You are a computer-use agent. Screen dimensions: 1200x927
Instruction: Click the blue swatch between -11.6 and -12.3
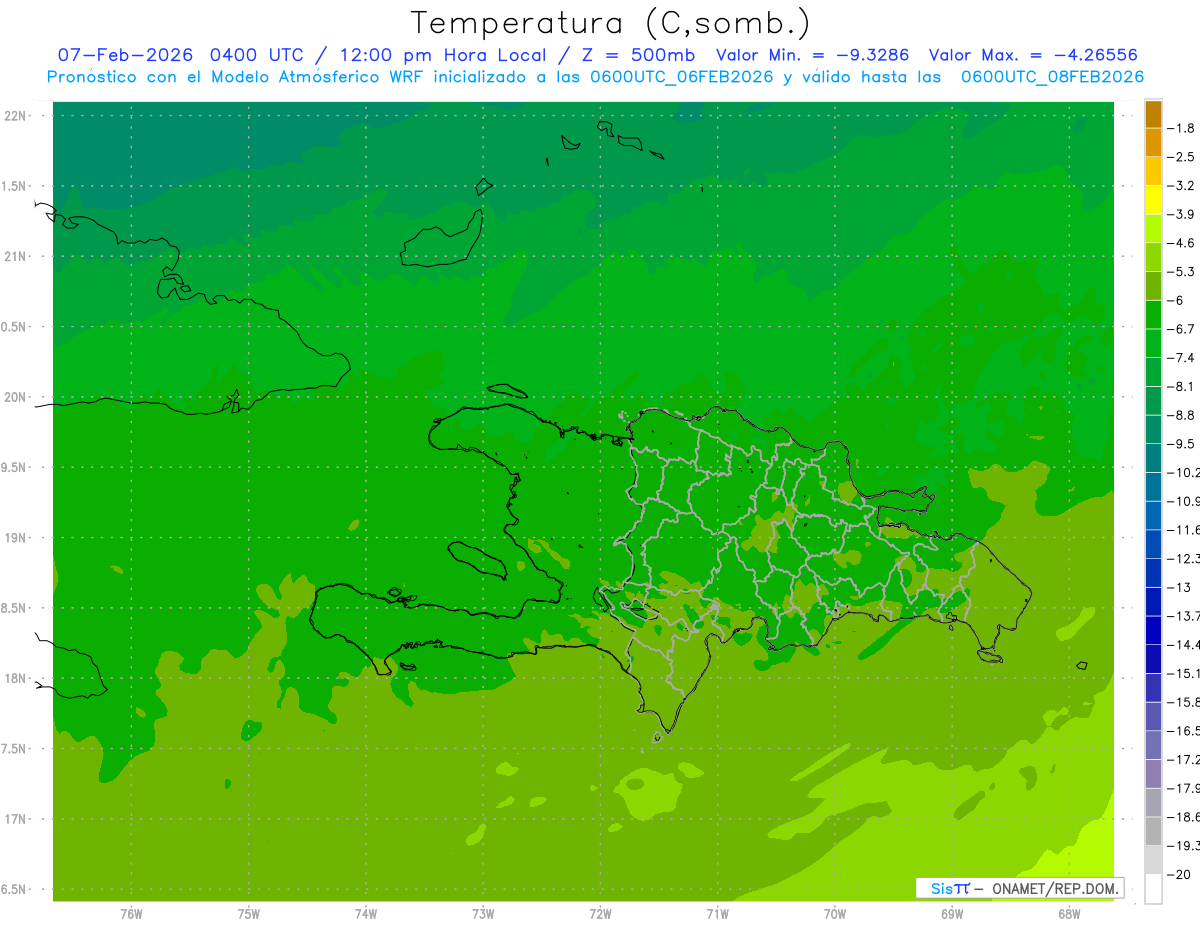(1153, 544)
